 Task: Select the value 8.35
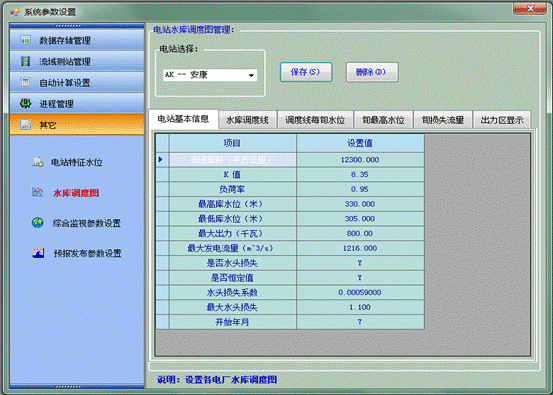(360, 175)
